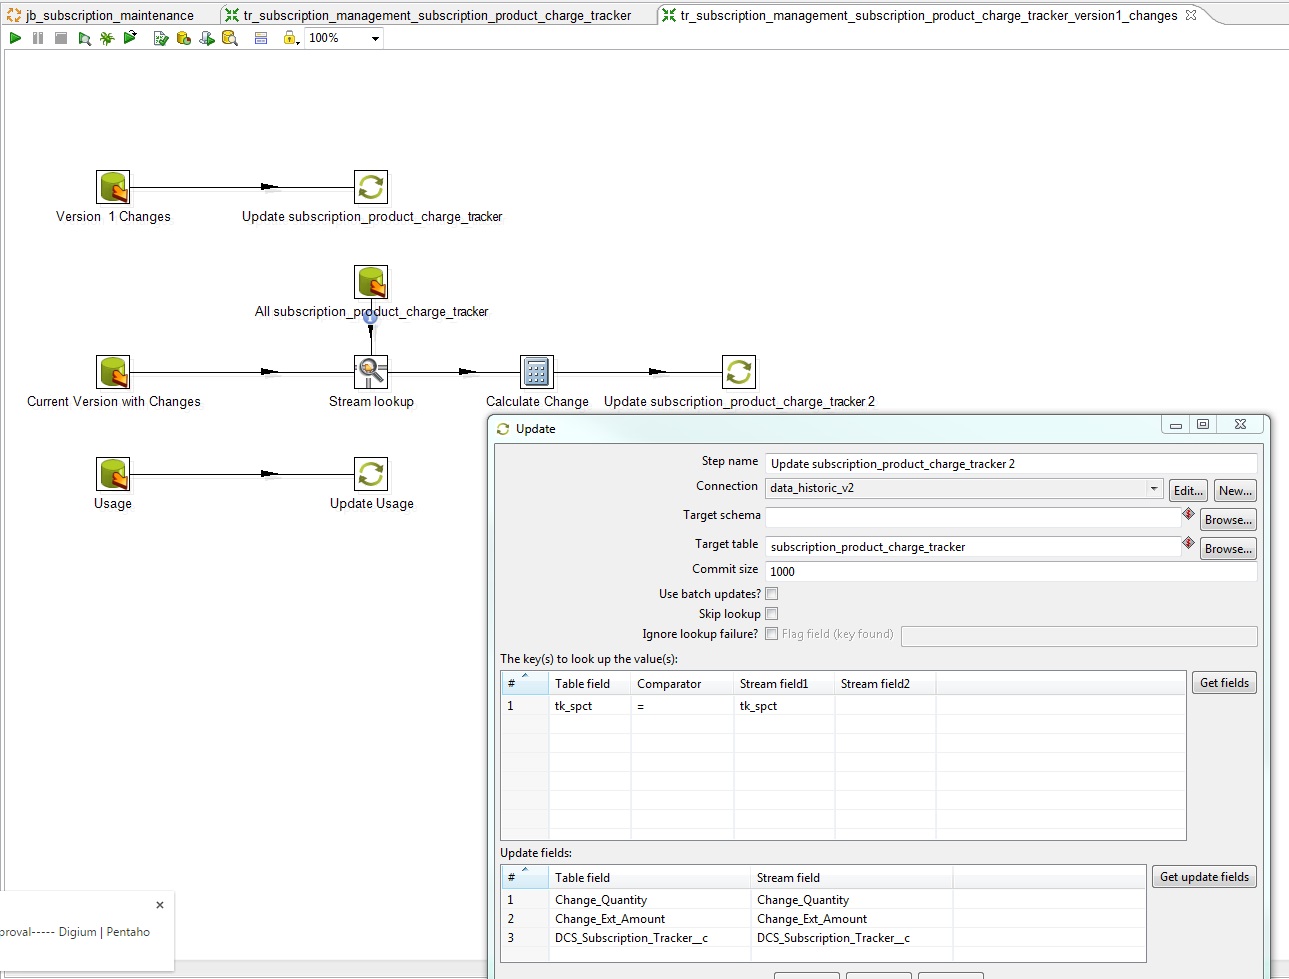Select the Version 1 Changes input step
The width and height of the screenshot is (1289, 979).
[113, 187]
